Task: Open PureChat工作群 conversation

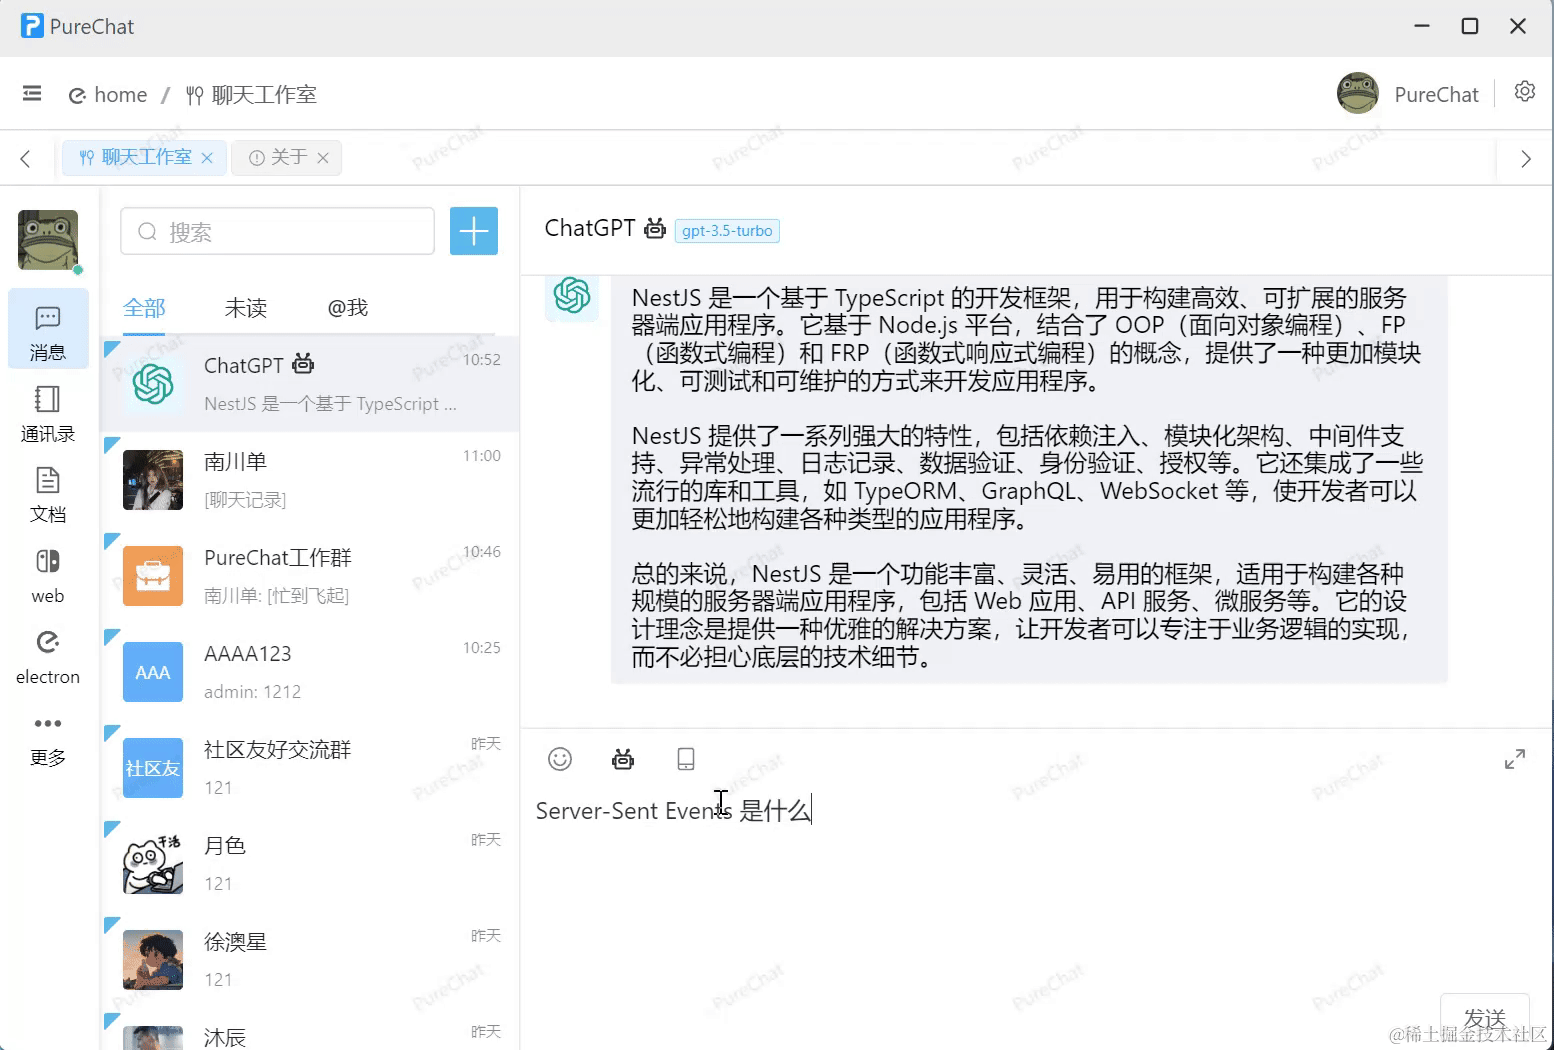Action: pyautogui.click(x=310, y=576)
